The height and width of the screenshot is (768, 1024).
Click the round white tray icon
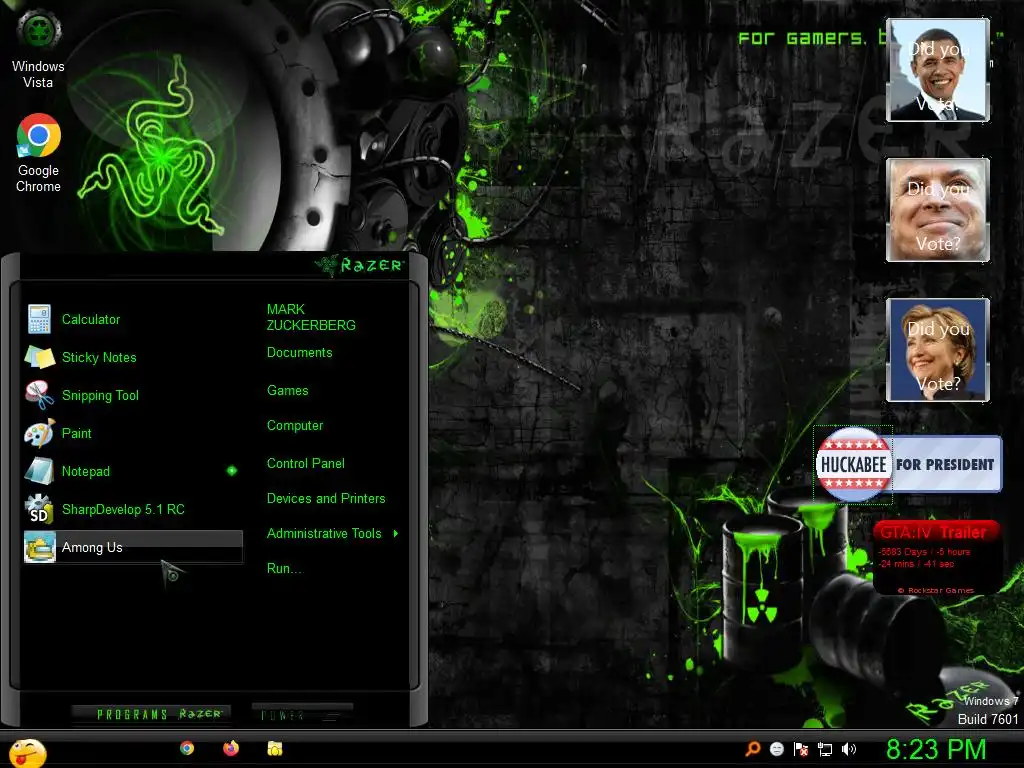pos(776,749)
